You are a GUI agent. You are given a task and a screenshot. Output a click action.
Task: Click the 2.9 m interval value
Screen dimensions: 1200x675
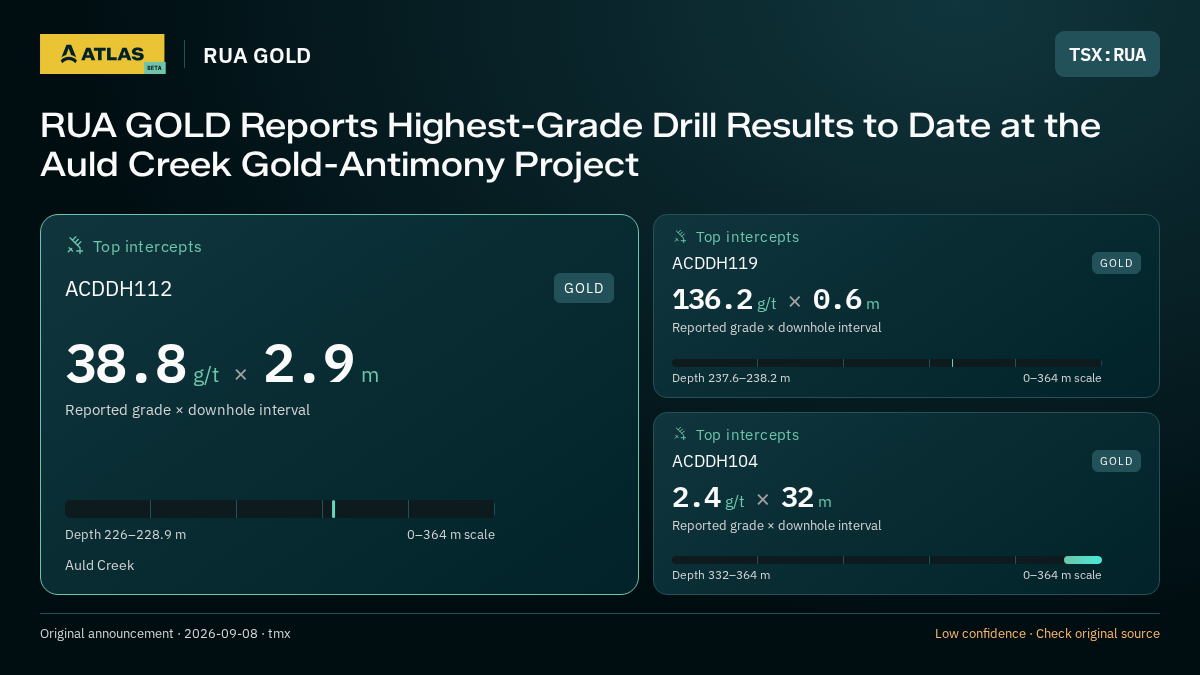321,364
